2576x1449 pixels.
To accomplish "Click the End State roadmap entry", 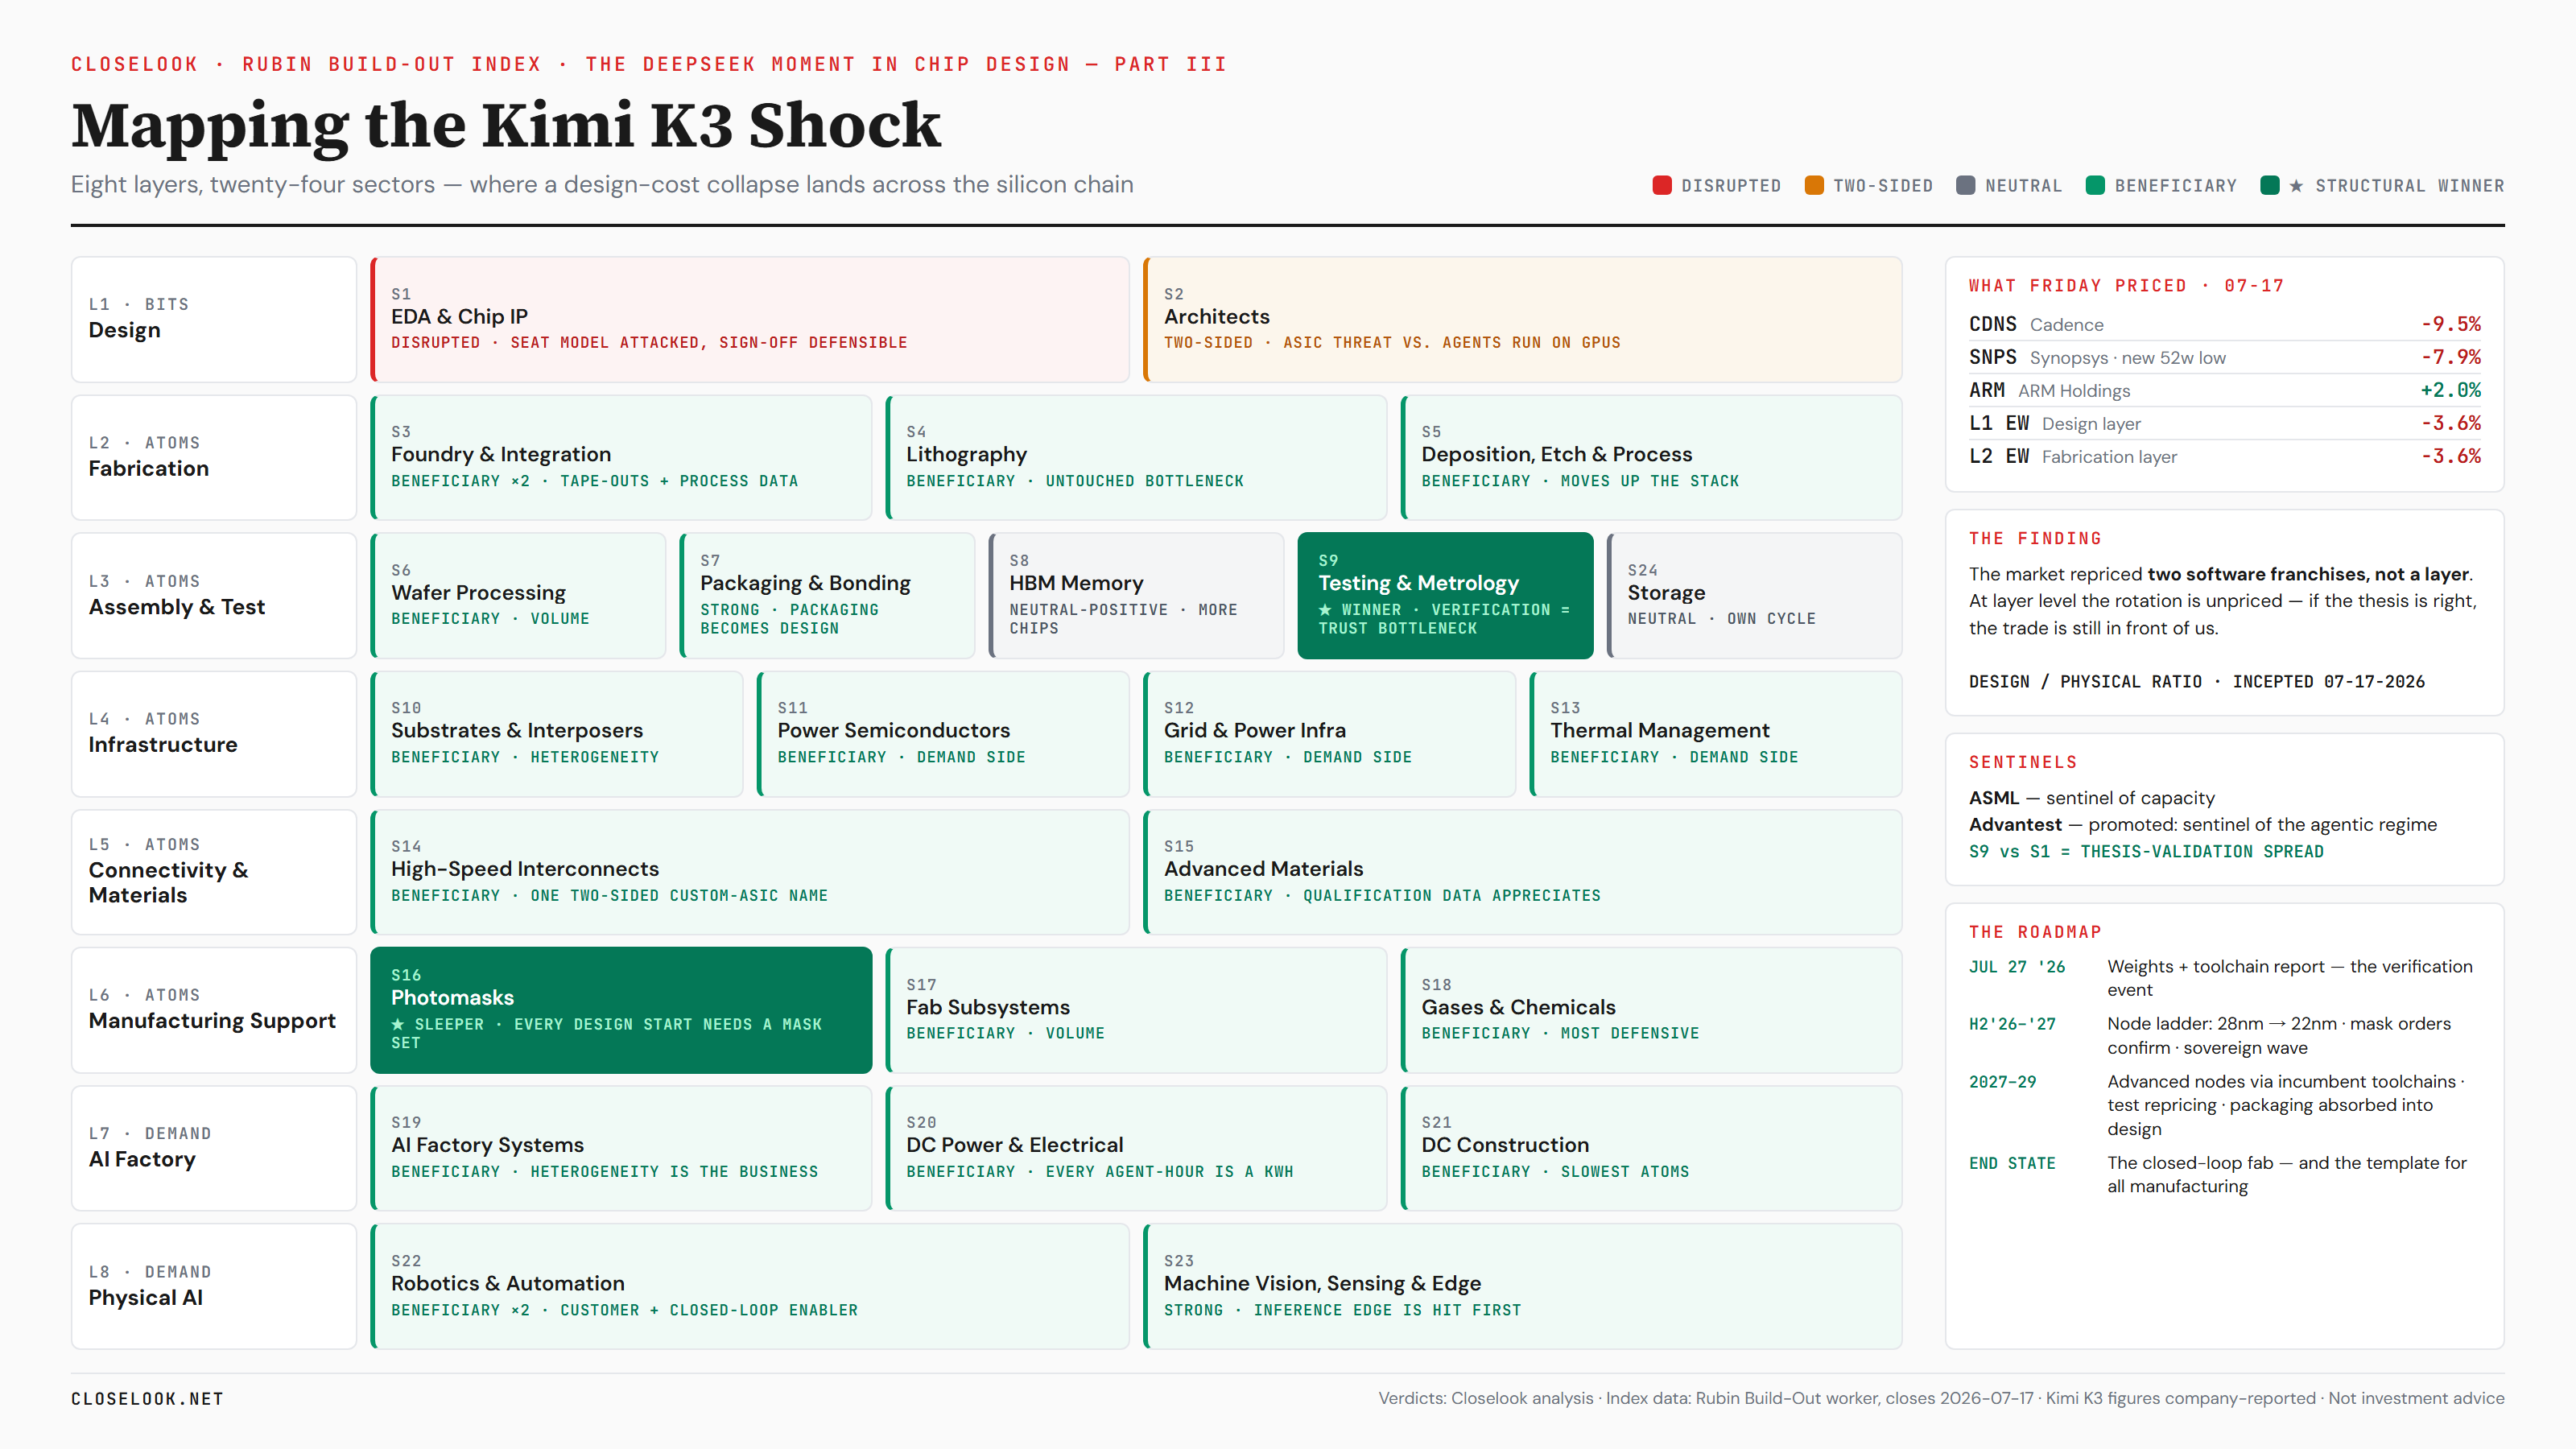I will point(2225,1174).
